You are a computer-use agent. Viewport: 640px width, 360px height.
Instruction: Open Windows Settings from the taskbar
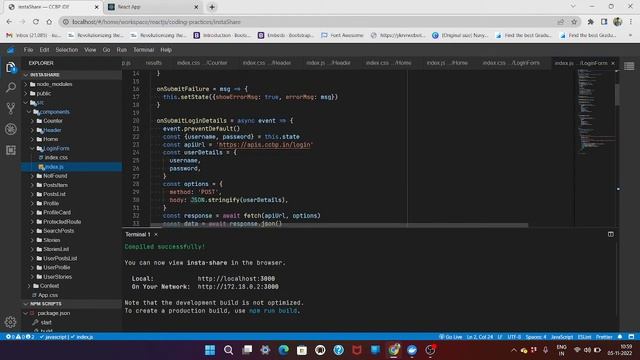(x=265, y=350)
